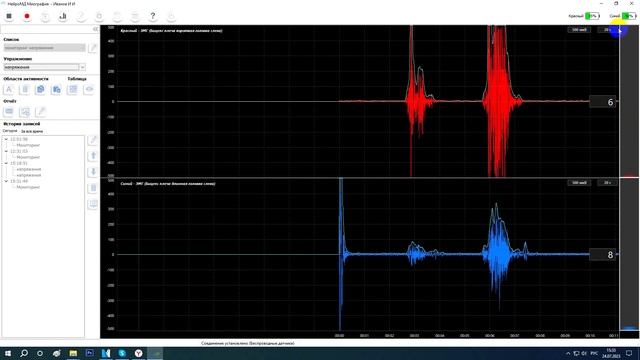Select Мониторинг under the 12:51:58 record
This screenshot has width=640, height=360.
(x=28, y=145)
